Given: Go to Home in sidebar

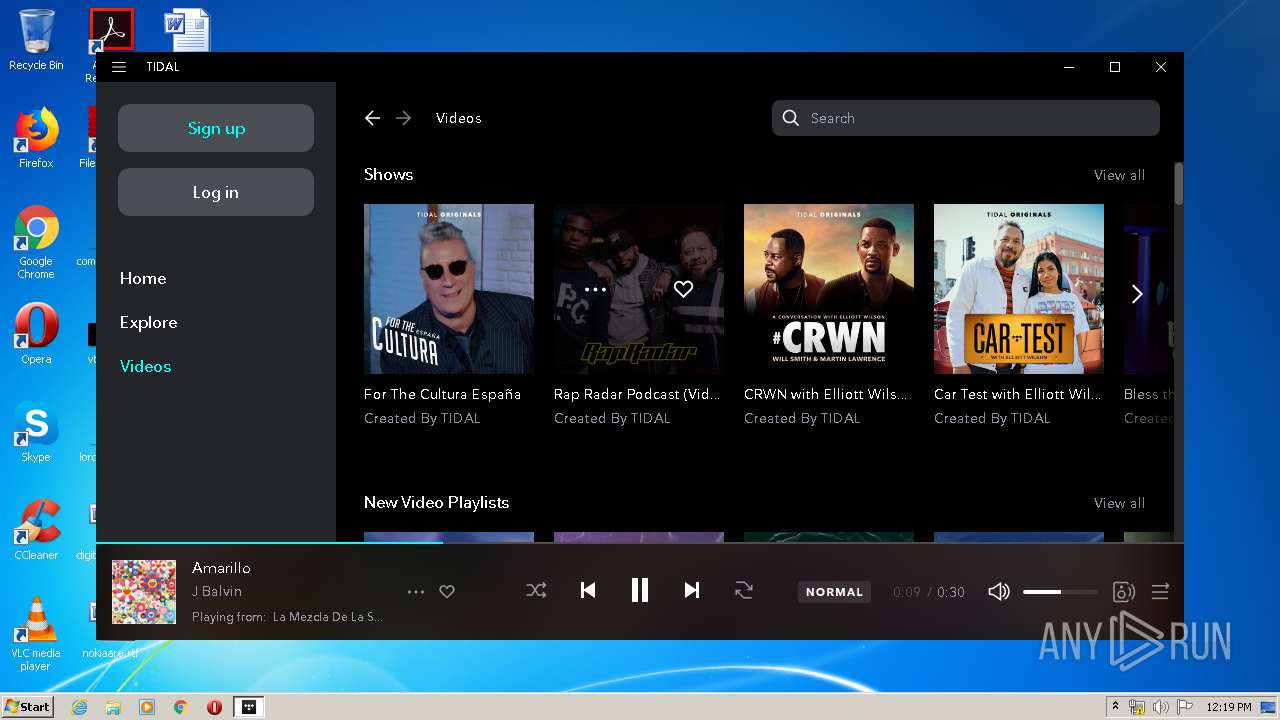Looking at the screenshot, I should (x=143, y=278).
